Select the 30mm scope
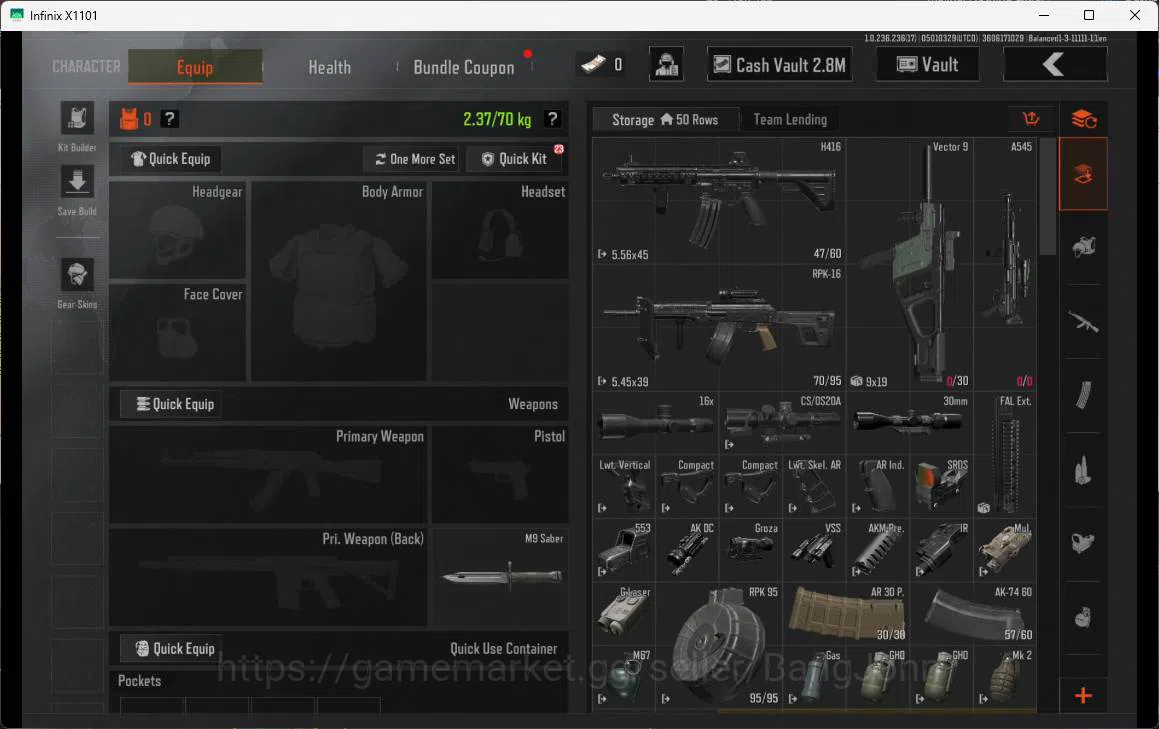The image size is (1159, 729). [910, 424]
